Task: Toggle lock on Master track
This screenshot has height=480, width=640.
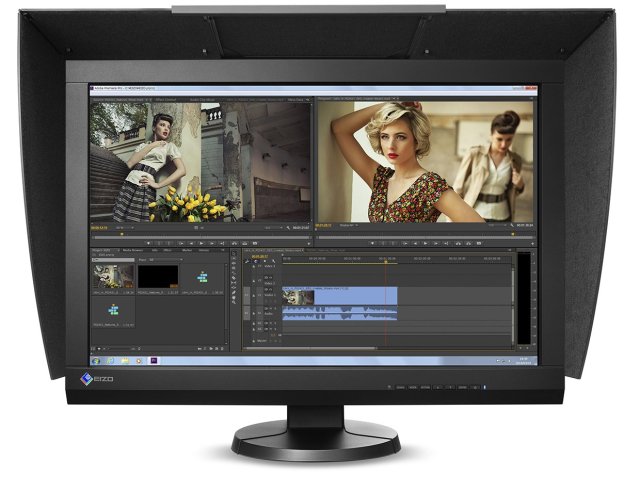Action: pos(253,341)
